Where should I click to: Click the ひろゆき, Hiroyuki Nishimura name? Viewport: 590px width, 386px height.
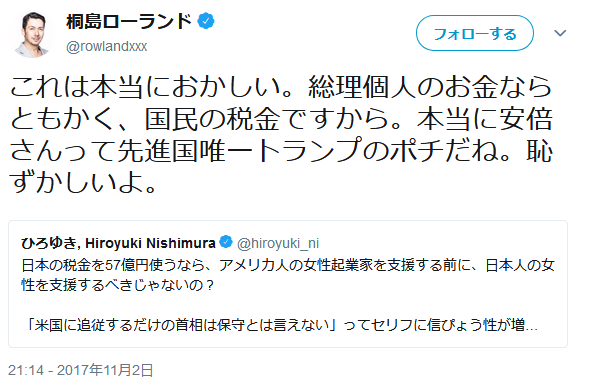[x=118, y=243]
